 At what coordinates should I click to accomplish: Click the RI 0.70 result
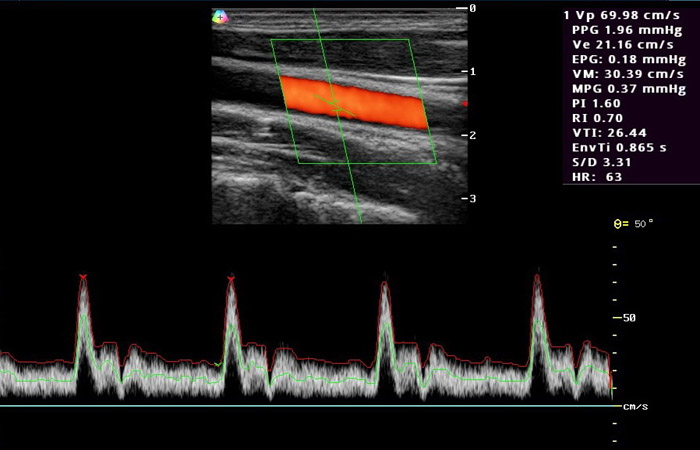pos(599,117)
